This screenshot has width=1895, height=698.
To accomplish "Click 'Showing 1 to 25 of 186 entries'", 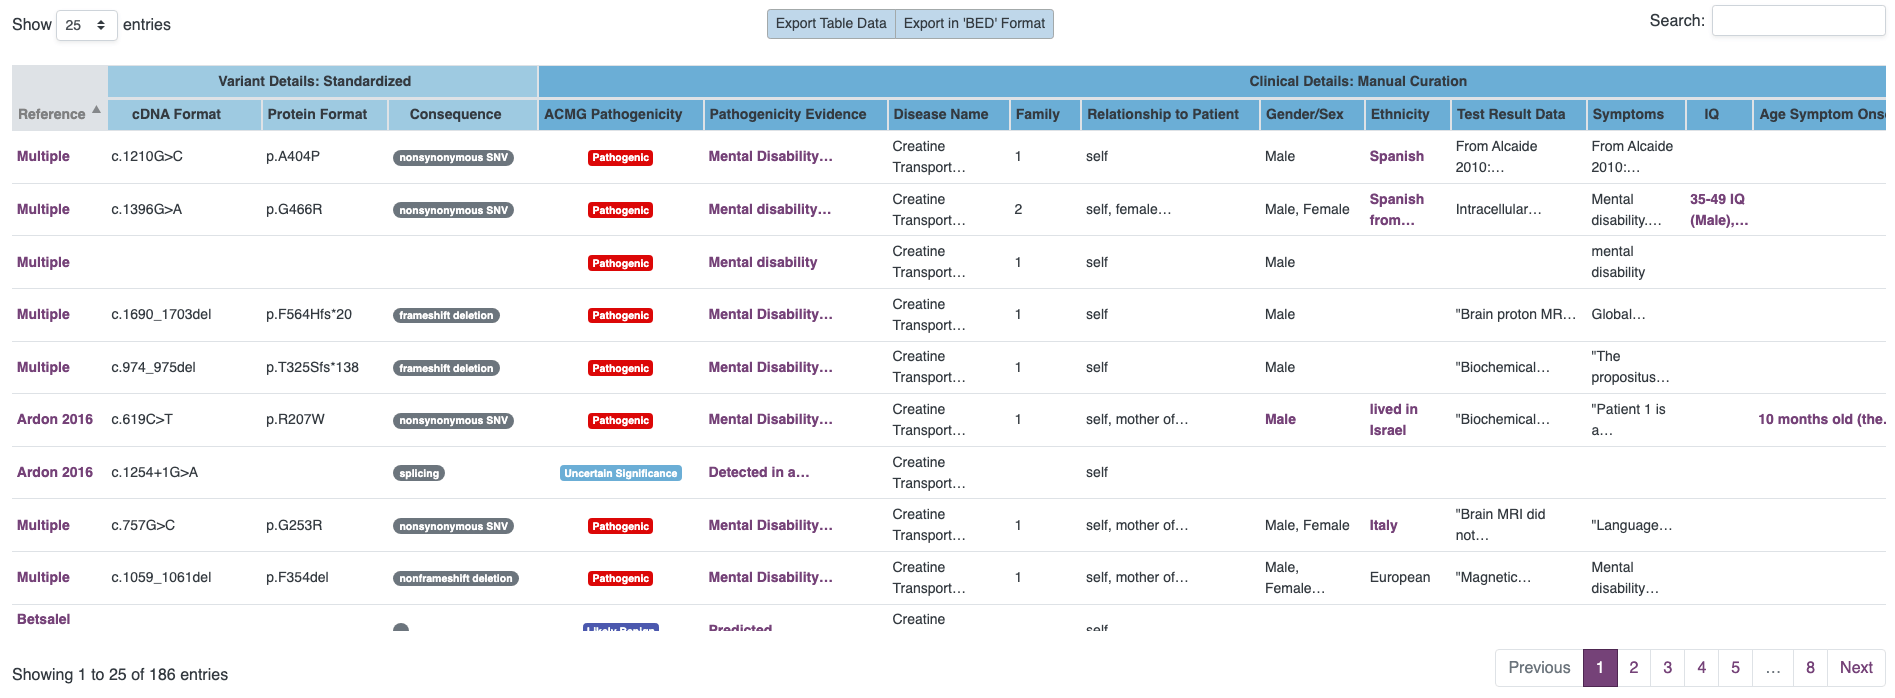I will tap(120, 674).
